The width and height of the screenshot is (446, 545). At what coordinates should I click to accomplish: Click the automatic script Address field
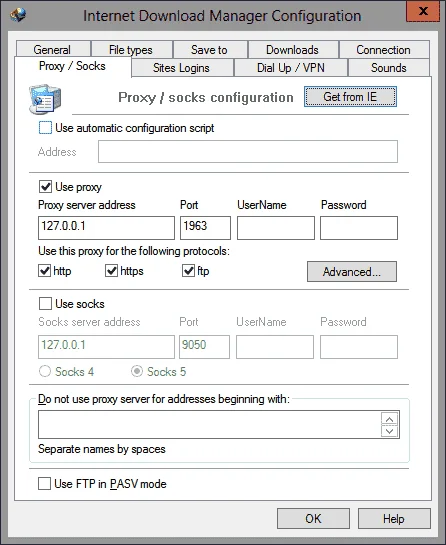click(x=248, y=152)
